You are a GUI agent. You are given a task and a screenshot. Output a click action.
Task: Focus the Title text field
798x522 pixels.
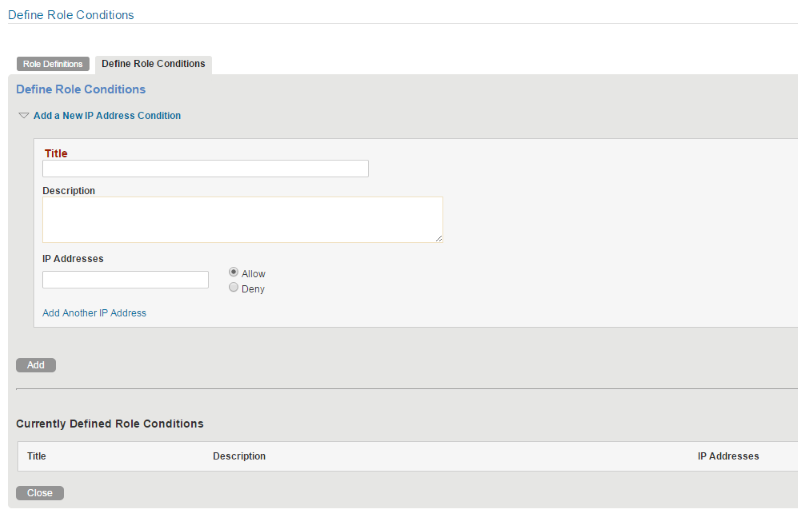pos(205,169)
